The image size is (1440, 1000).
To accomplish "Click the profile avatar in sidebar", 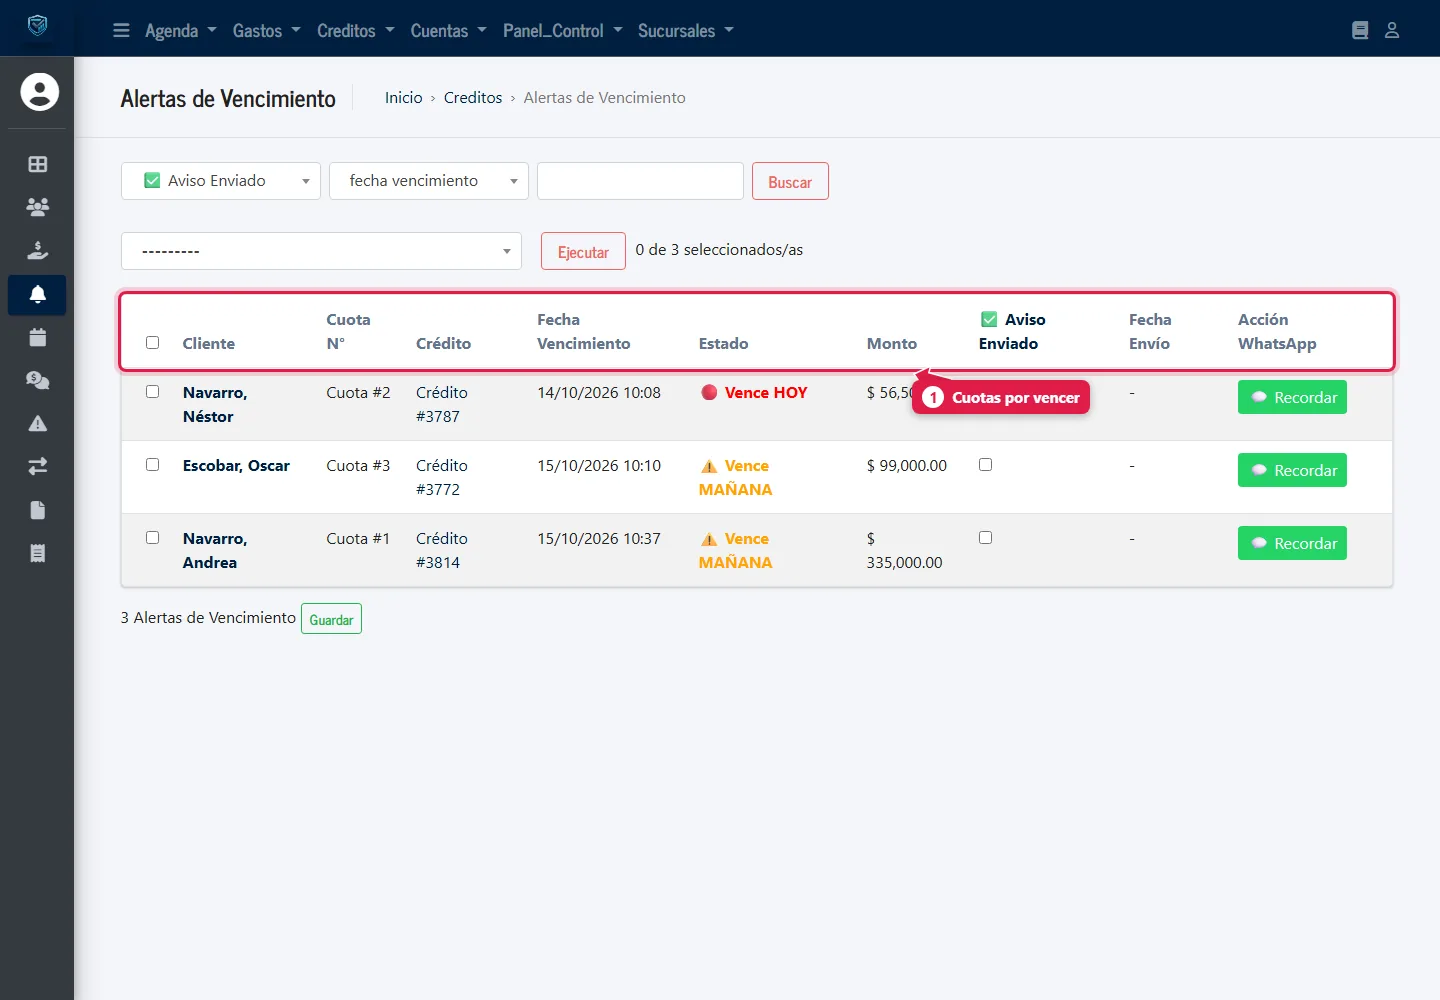I will [39, 92].
